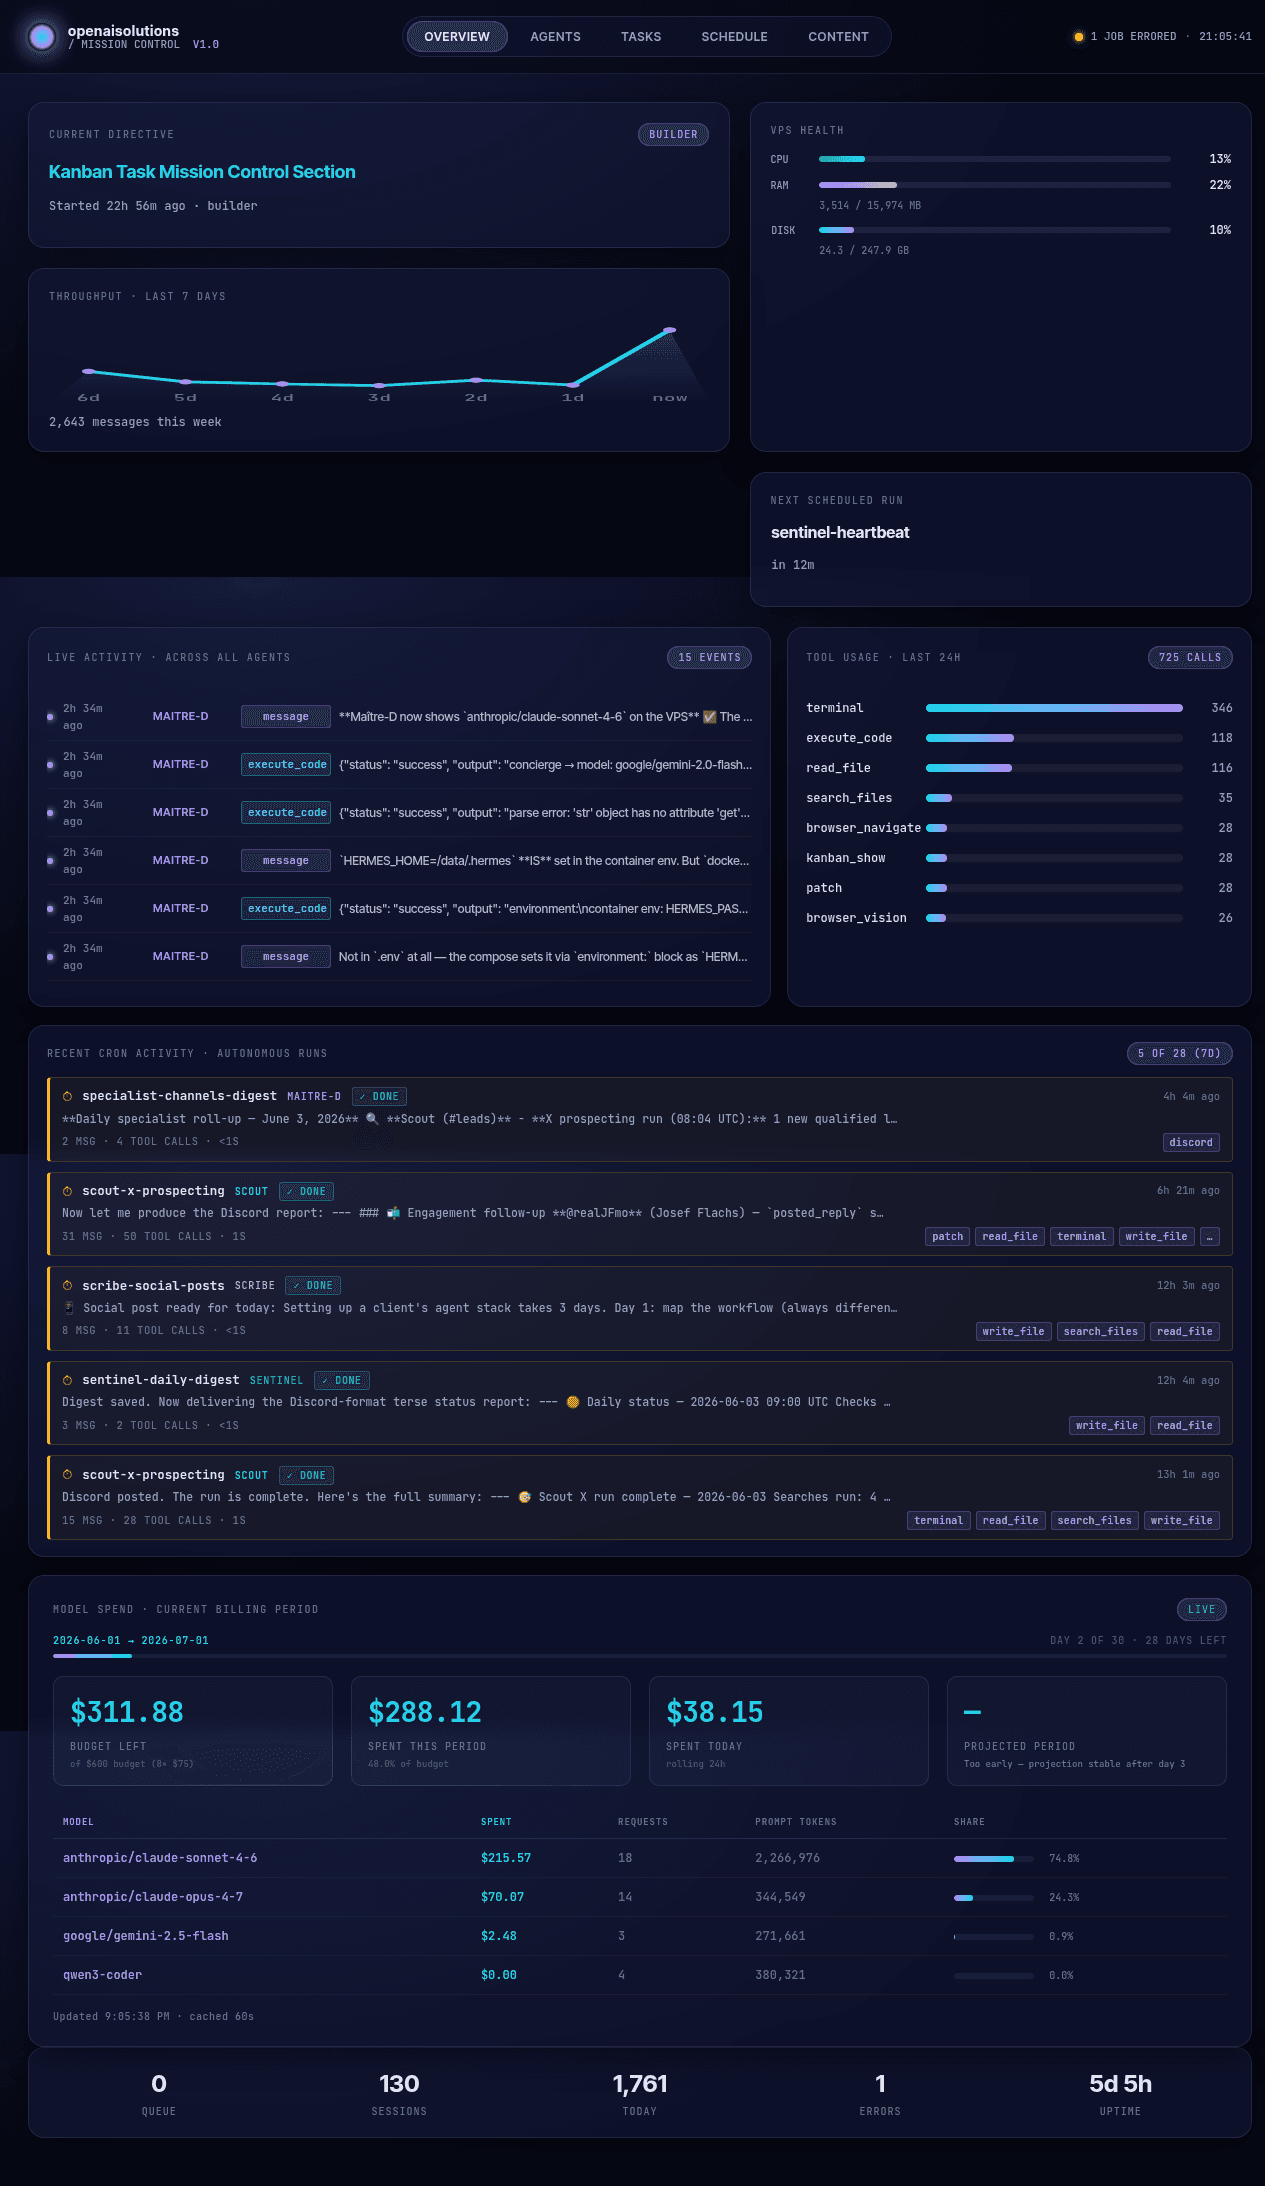This screenshot has height=2186, width=1265.
Task: Click the 1d data point on throughput chart
Action: pyautogui.click(x=572, y=385)
